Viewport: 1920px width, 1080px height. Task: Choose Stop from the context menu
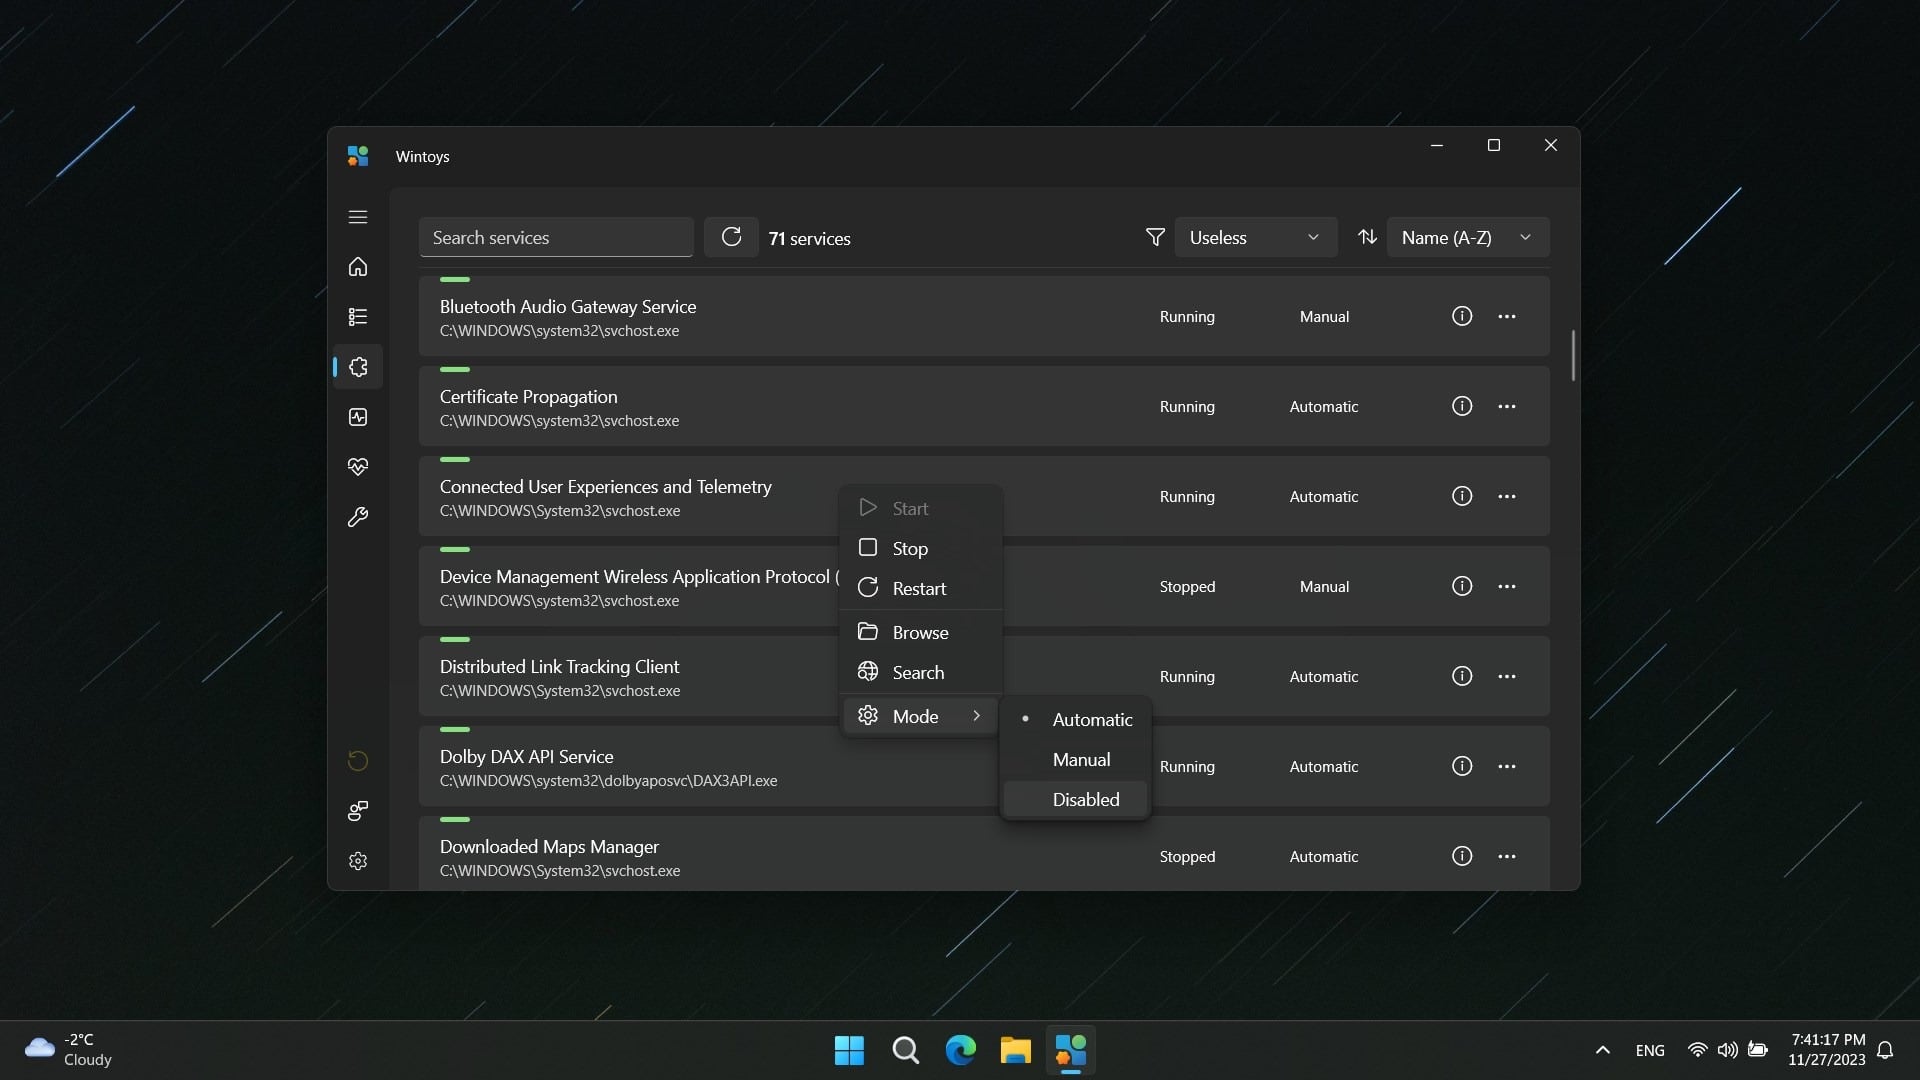pyautogui.click(x=909, y=549)
